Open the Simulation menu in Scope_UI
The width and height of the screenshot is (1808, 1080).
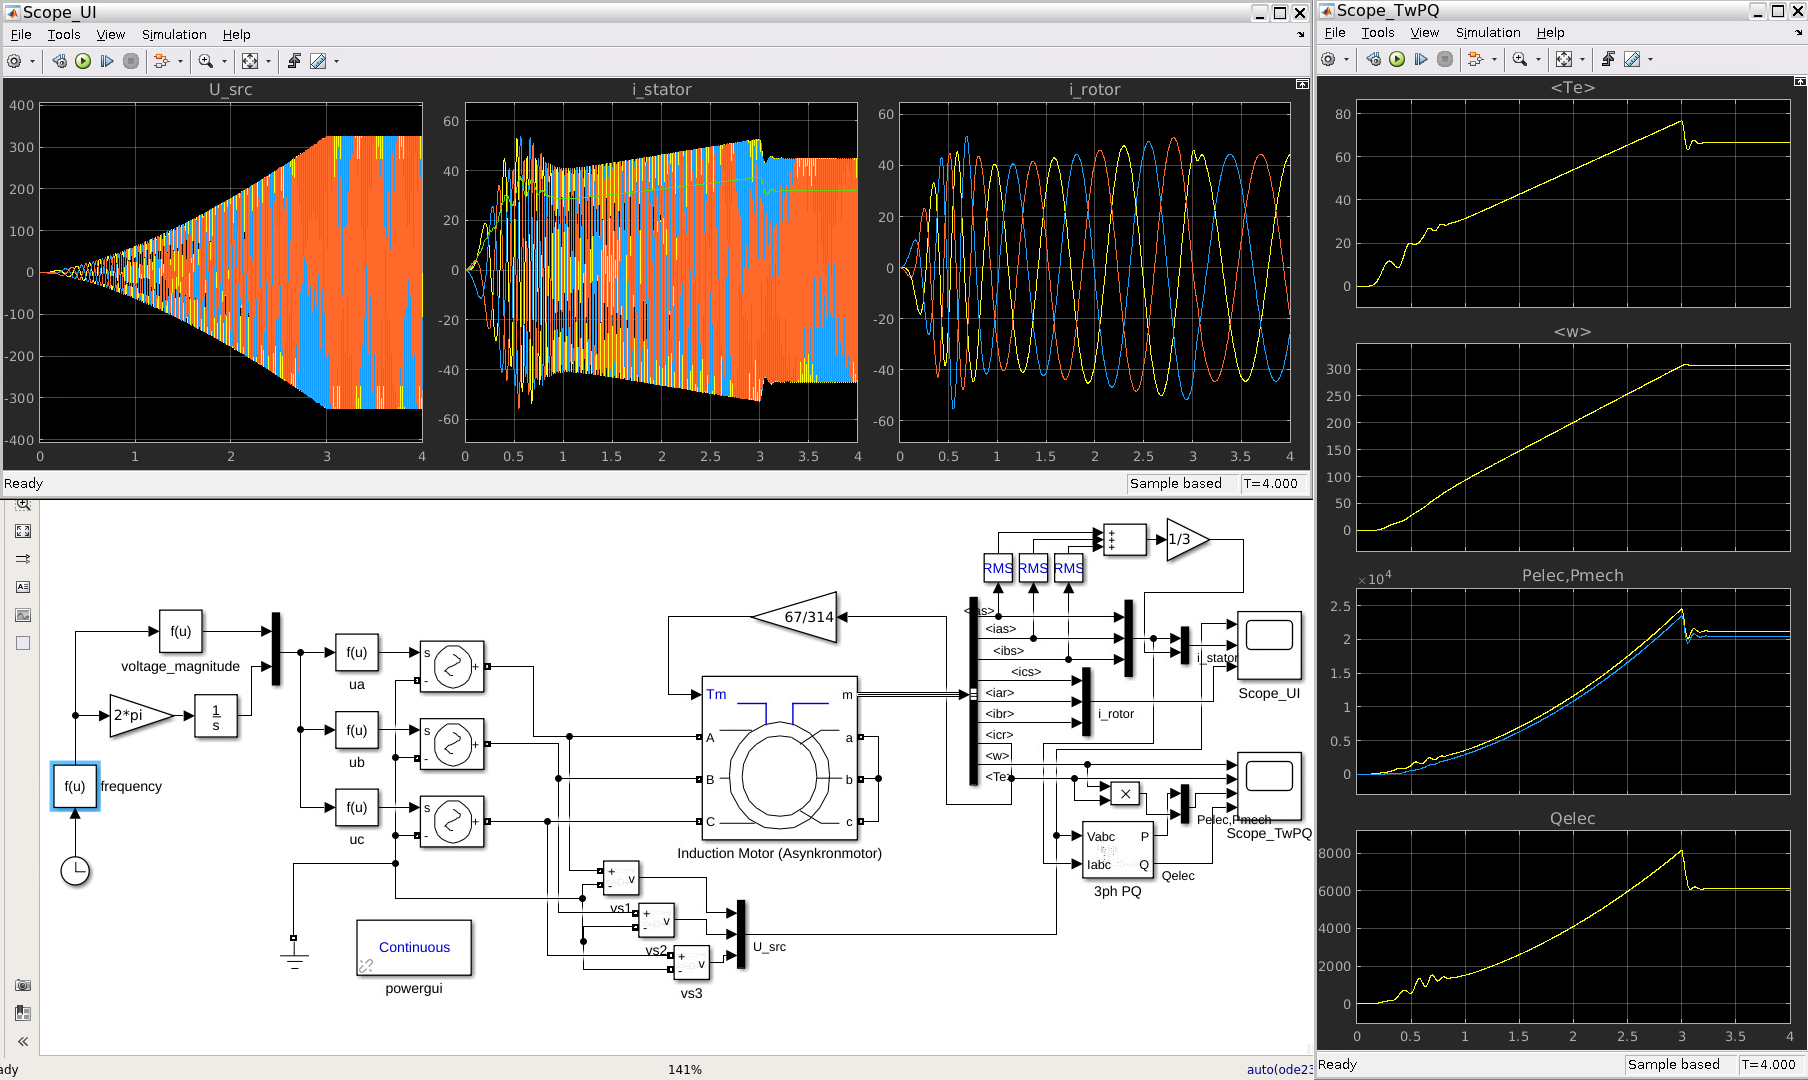[173, 34]
